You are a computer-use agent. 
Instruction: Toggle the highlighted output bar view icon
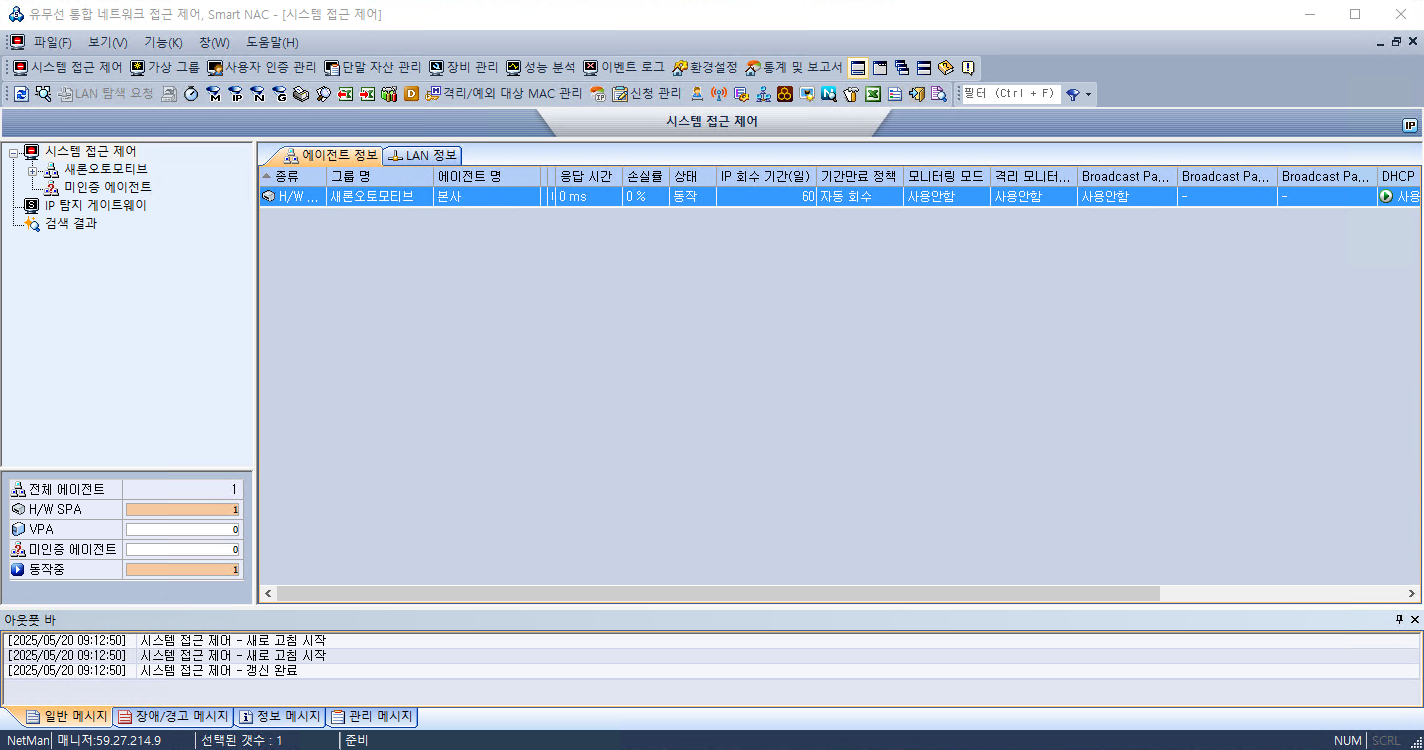(x=858, y=68)
